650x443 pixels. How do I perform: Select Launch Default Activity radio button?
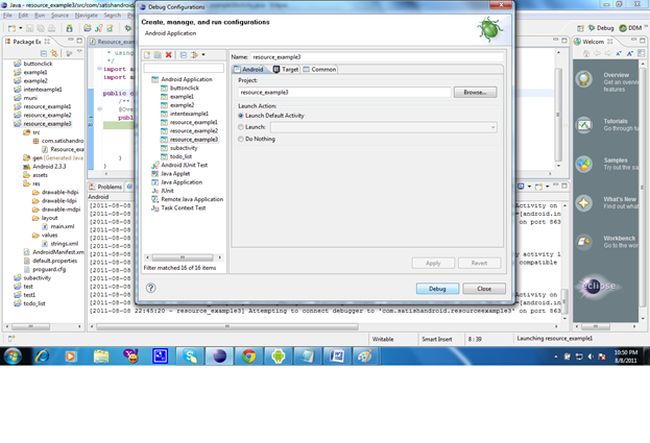(x=240, y=116)
